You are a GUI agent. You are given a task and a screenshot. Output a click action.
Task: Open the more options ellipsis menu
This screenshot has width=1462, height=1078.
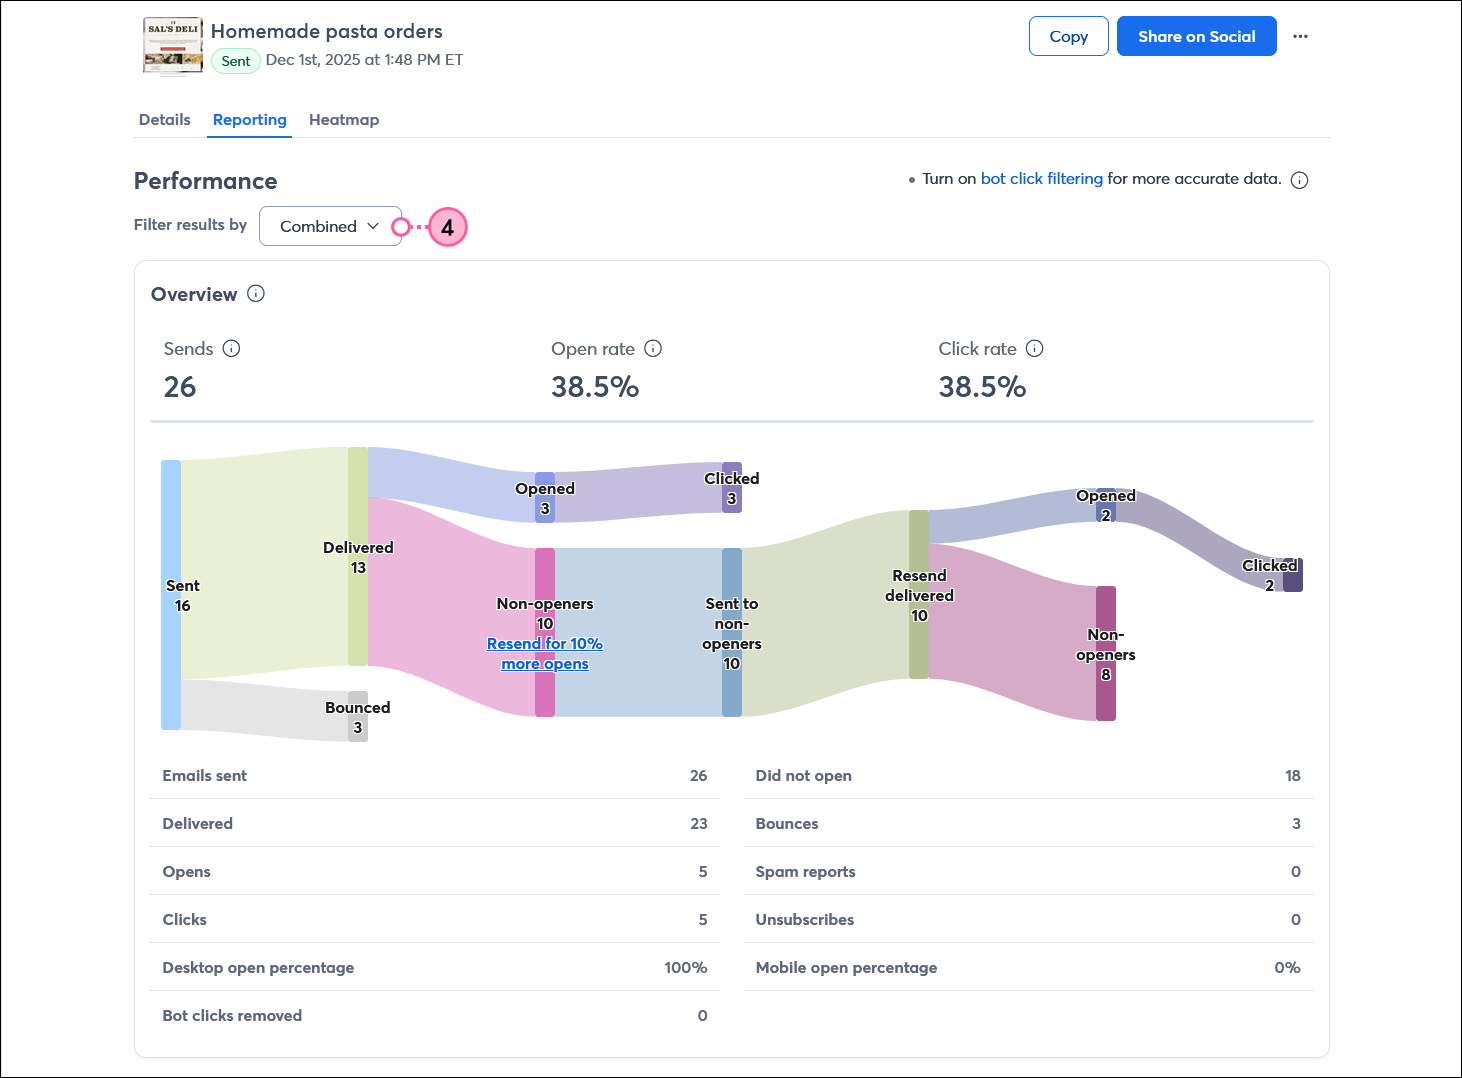pyautogui.click(x=1300, y=36)
